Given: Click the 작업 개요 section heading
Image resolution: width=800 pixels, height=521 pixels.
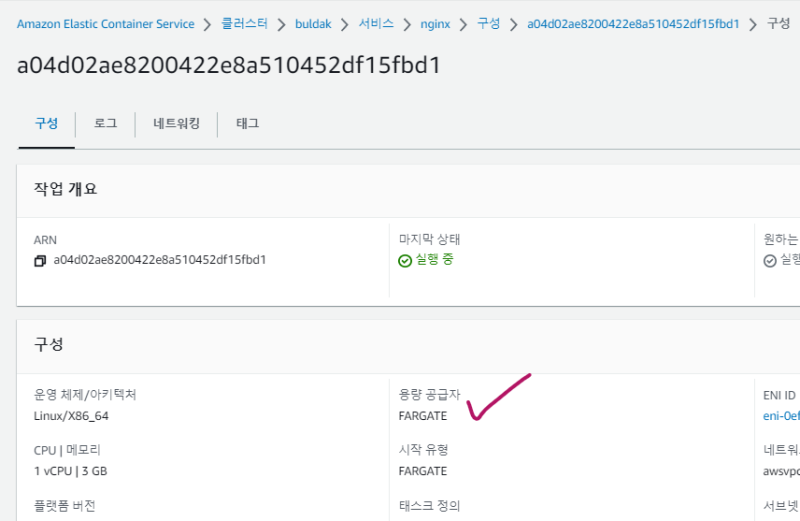Looking at the screenshot, I should [x=65, y=189].
